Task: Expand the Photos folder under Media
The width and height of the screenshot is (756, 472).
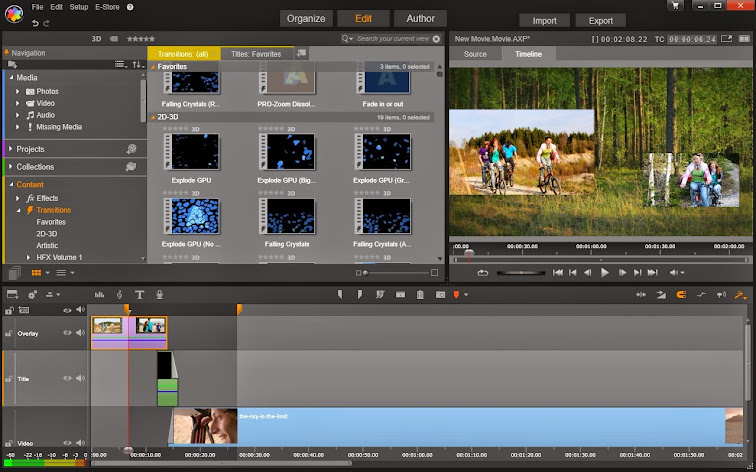Action: (x=18, y=91)
